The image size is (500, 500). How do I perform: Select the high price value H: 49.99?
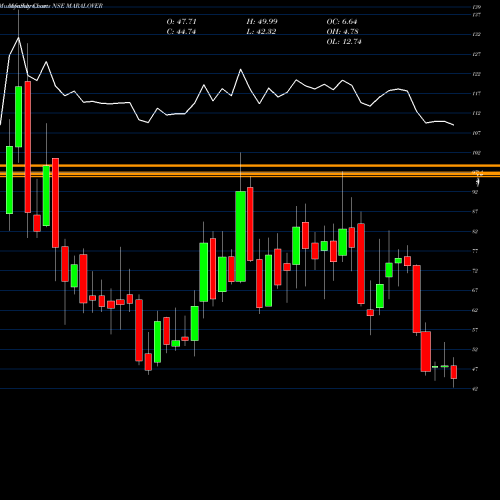[x=262, y=22]
